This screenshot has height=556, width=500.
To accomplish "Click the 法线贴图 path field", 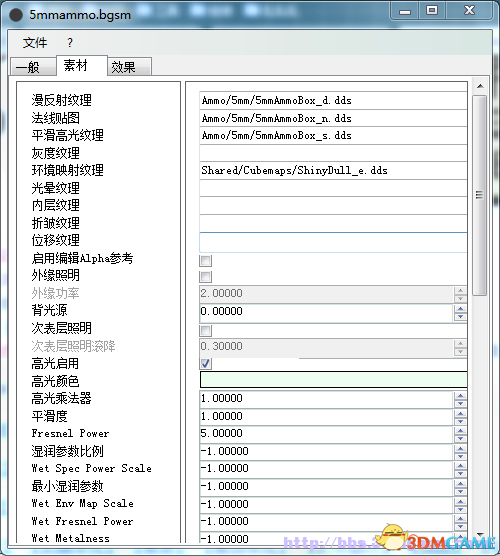I will click(333, 118).
